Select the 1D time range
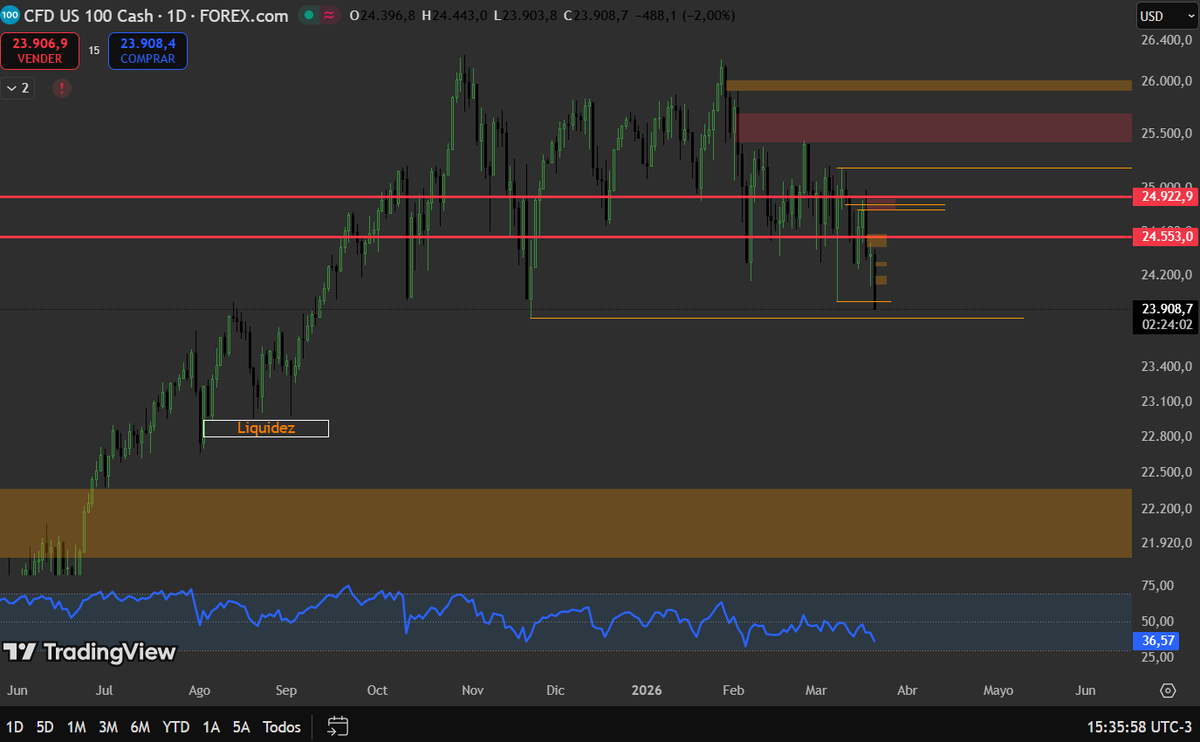Image resolution: width=1200 pixels, height=742 pixels. click(16, 727)
